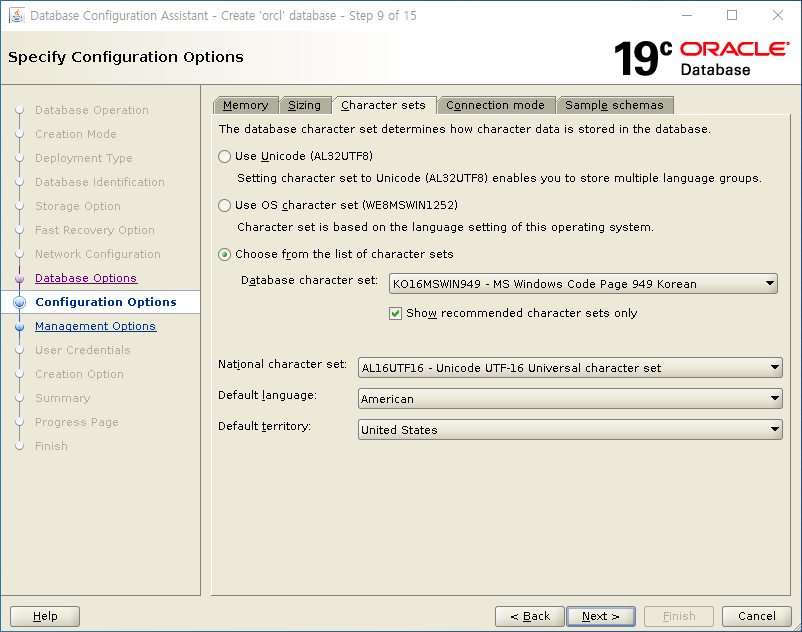This screenshot has height=632, width=802.
Task: Open the Character sets tab
Action: click(384, 105)
